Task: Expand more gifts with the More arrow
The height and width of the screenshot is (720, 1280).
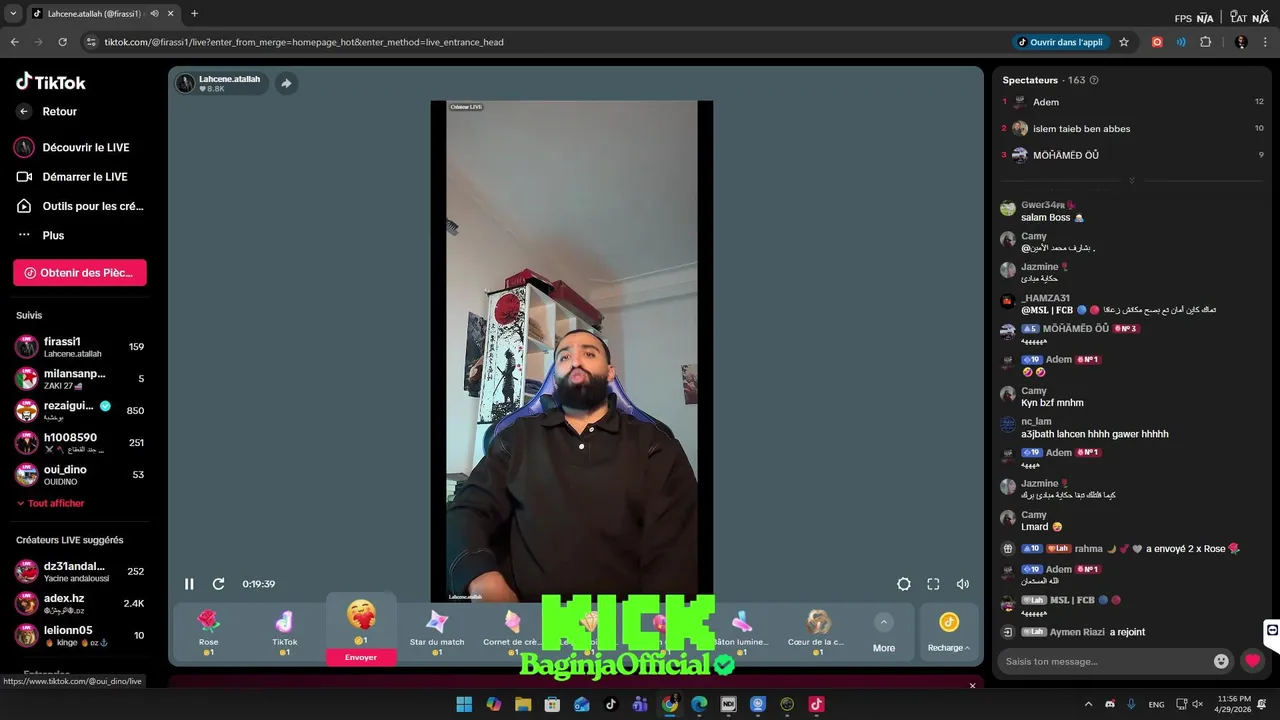Action: [x=884, y=632]
